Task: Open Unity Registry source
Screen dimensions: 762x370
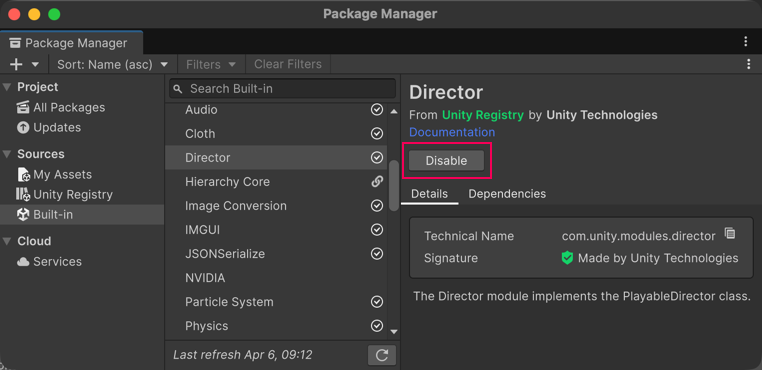Action: 82,194
